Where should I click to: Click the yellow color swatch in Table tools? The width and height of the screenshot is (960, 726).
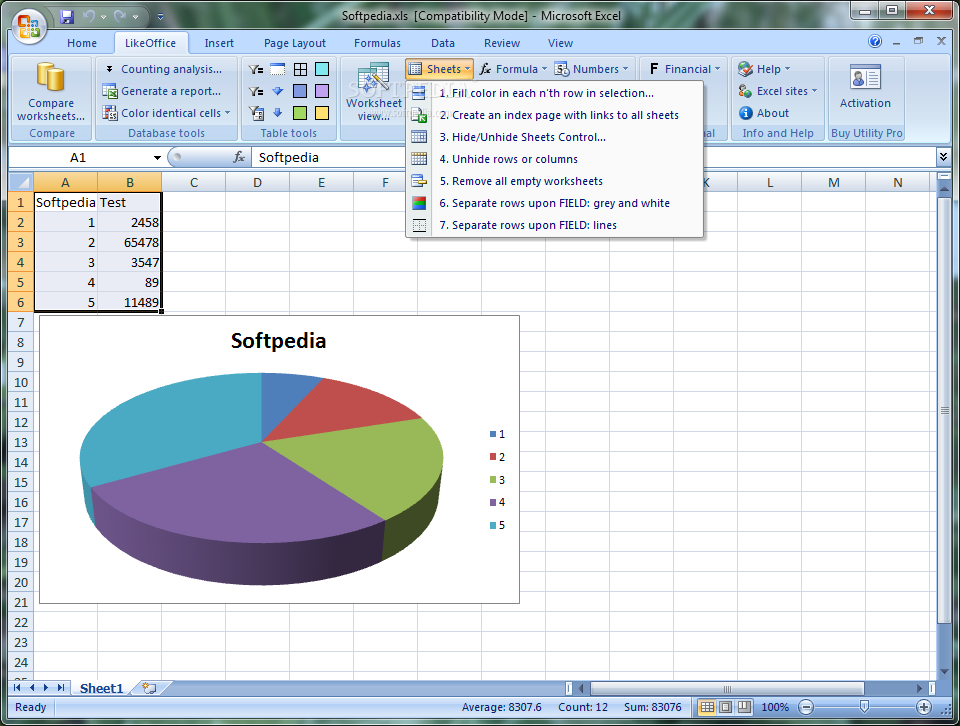point(322,113)
